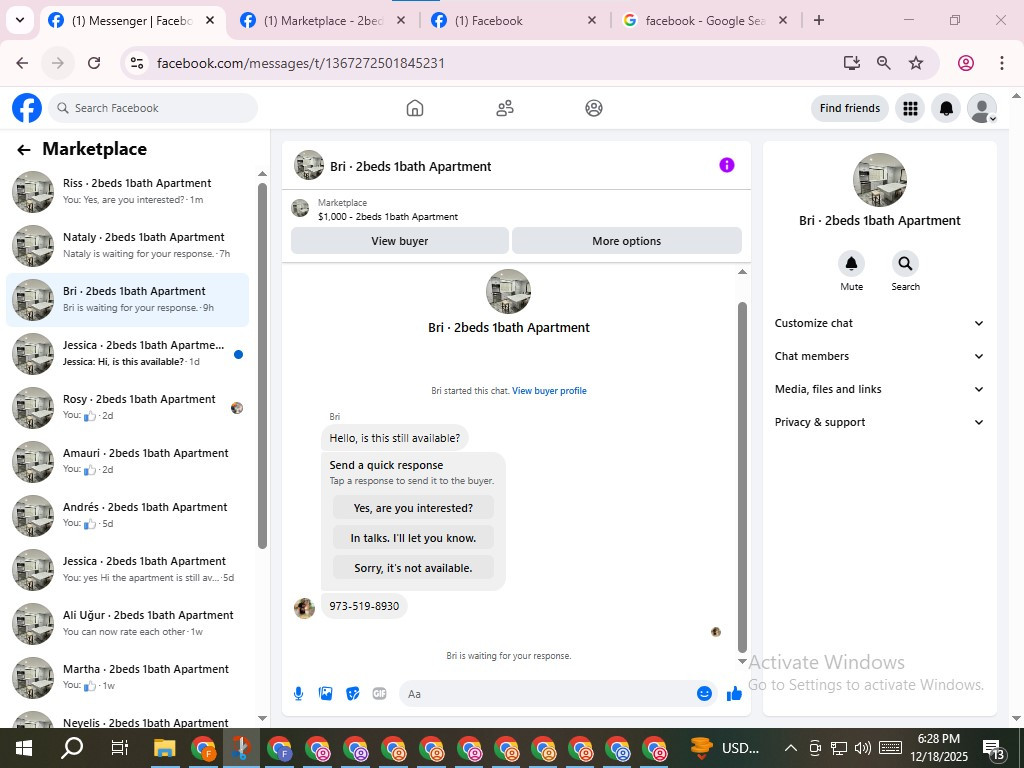Open the Ali Uğur apartment conversation

click(127, 624)
